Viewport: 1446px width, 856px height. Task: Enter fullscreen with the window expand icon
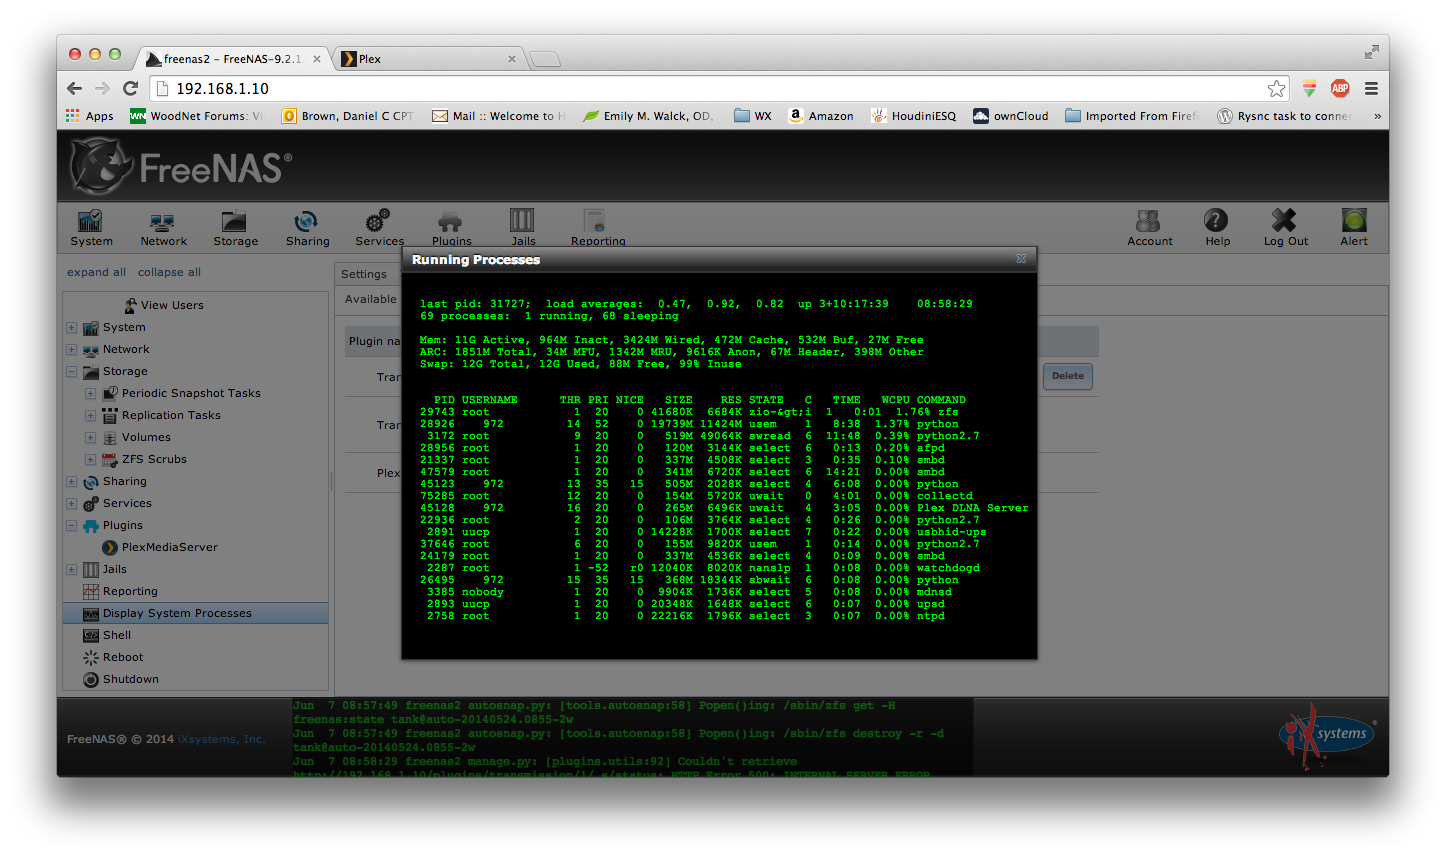coord(1371,52)
